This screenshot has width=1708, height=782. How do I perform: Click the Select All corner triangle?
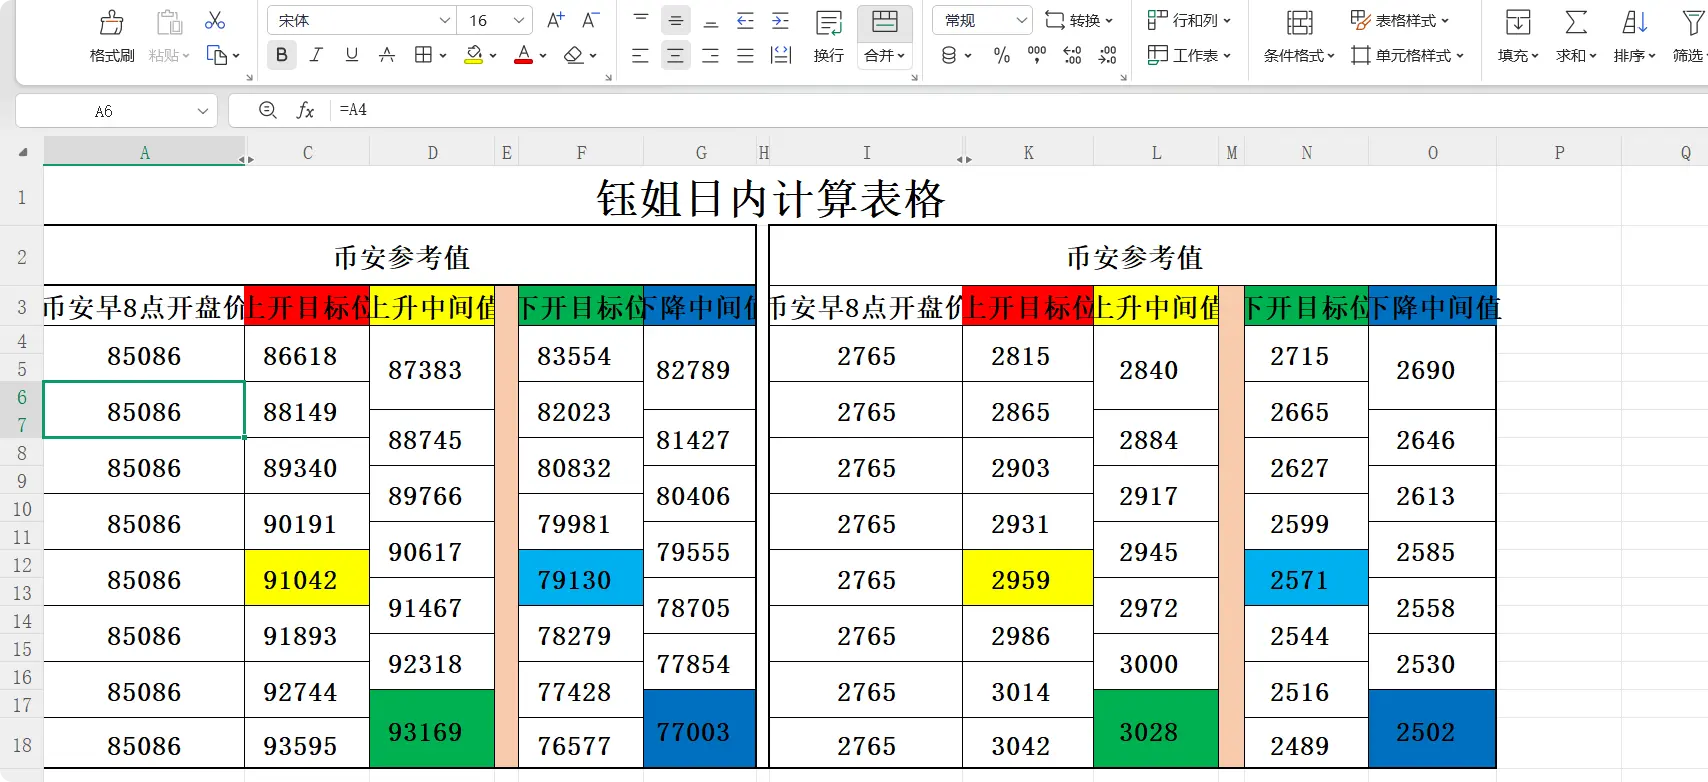(x=23, y=153)
